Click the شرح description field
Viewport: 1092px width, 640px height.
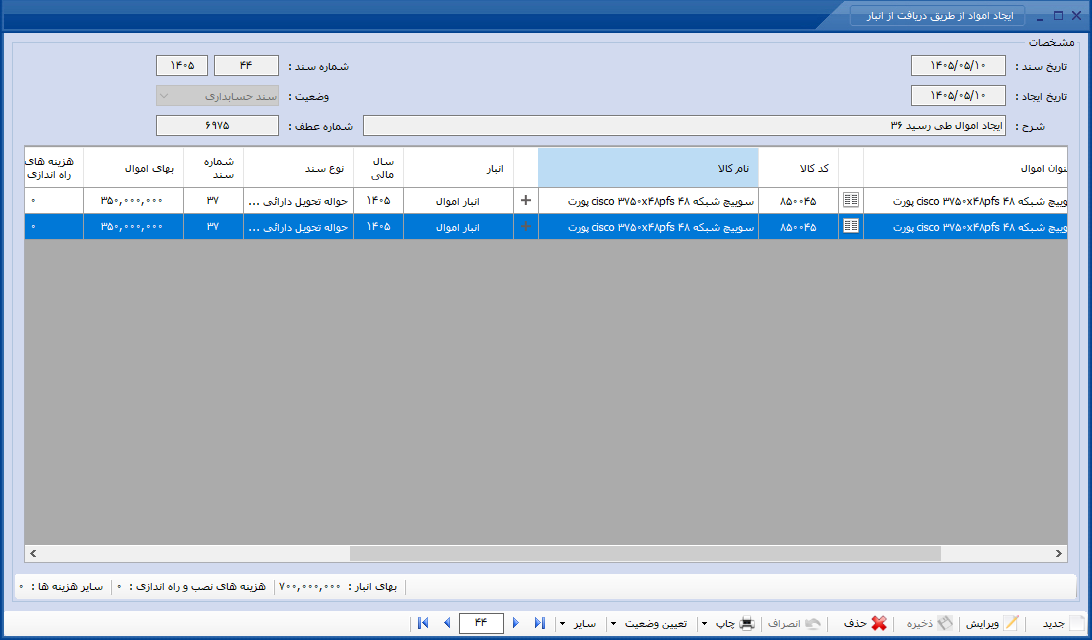(684, 125)
